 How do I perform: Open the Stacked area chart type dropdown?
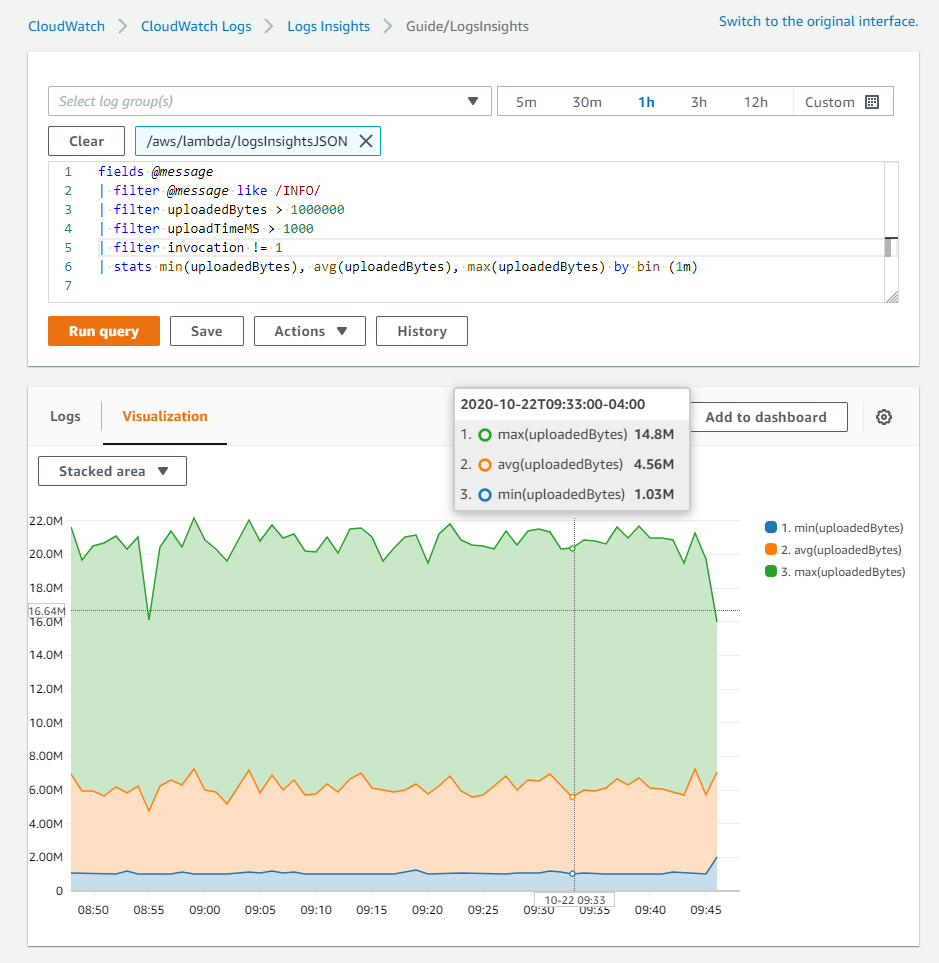(x=112, y=471)
